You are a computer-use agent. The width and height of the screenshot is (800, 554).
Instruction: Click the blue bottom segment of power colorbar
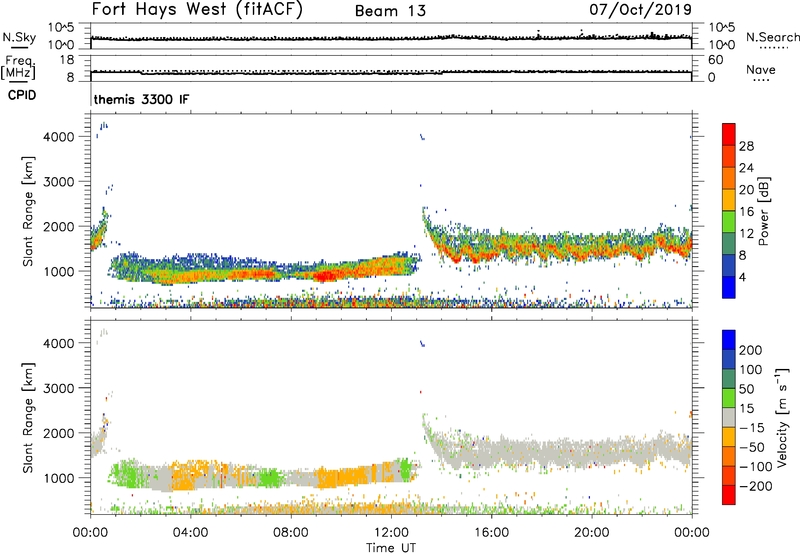[x=729, y=287]
